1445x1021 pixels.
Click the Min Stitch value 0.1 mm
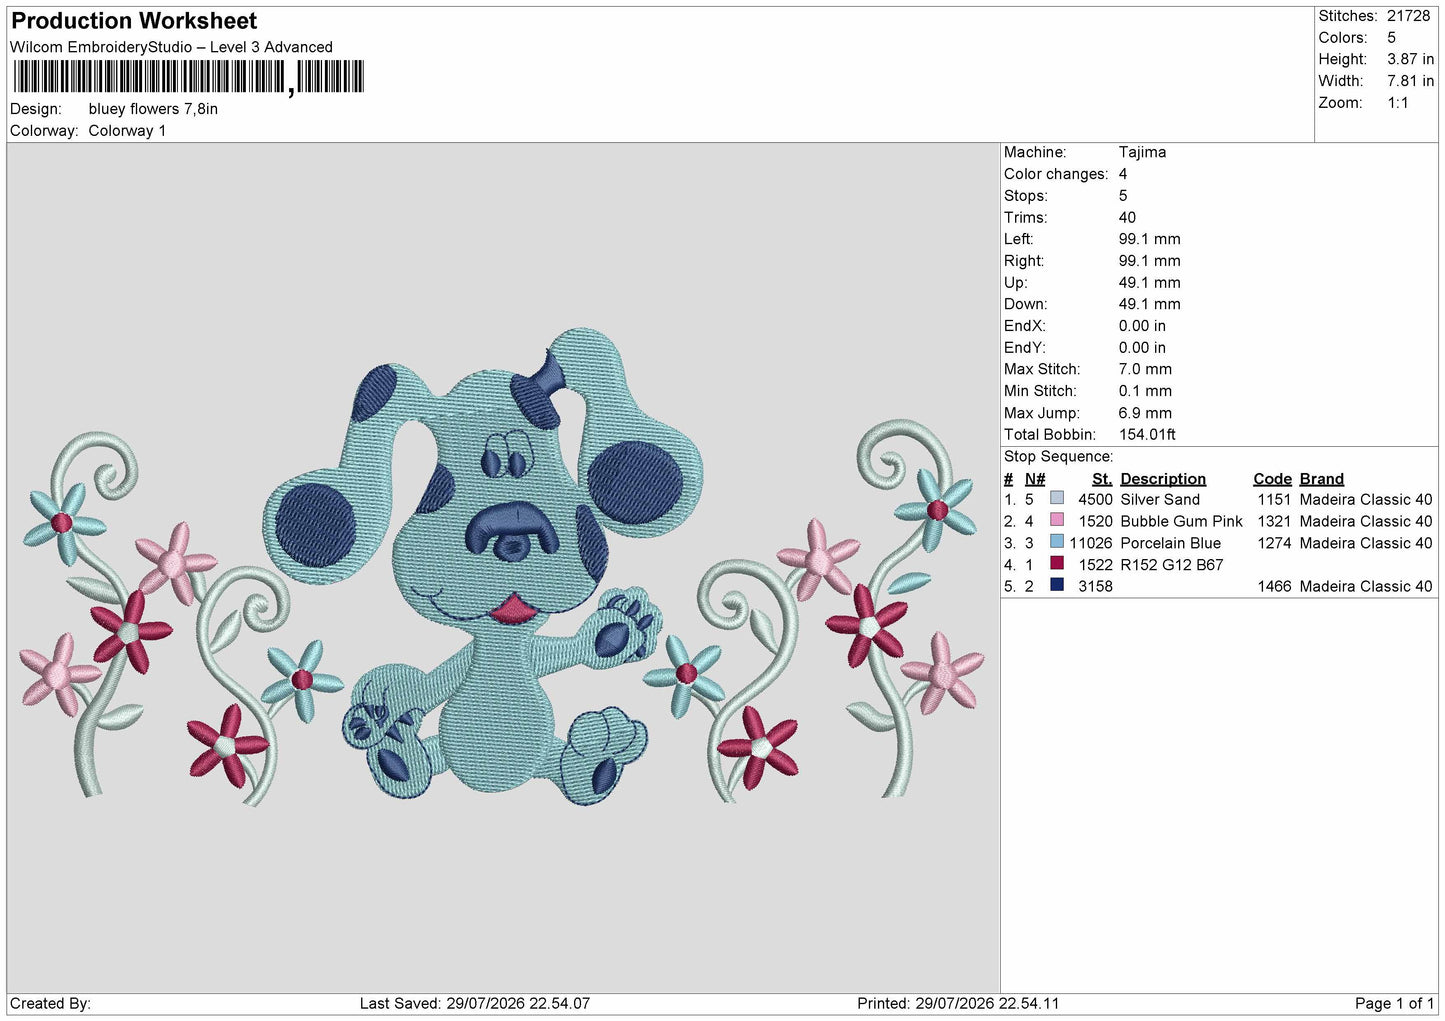coord(1145,391)
